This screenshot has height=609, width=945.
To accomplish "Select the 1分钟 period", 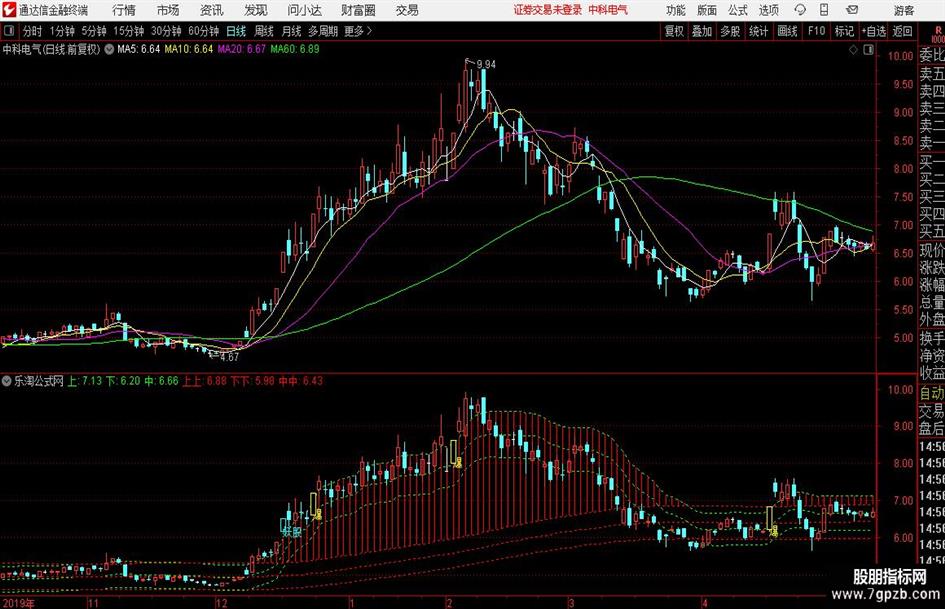I will click(x=62, y=31).
